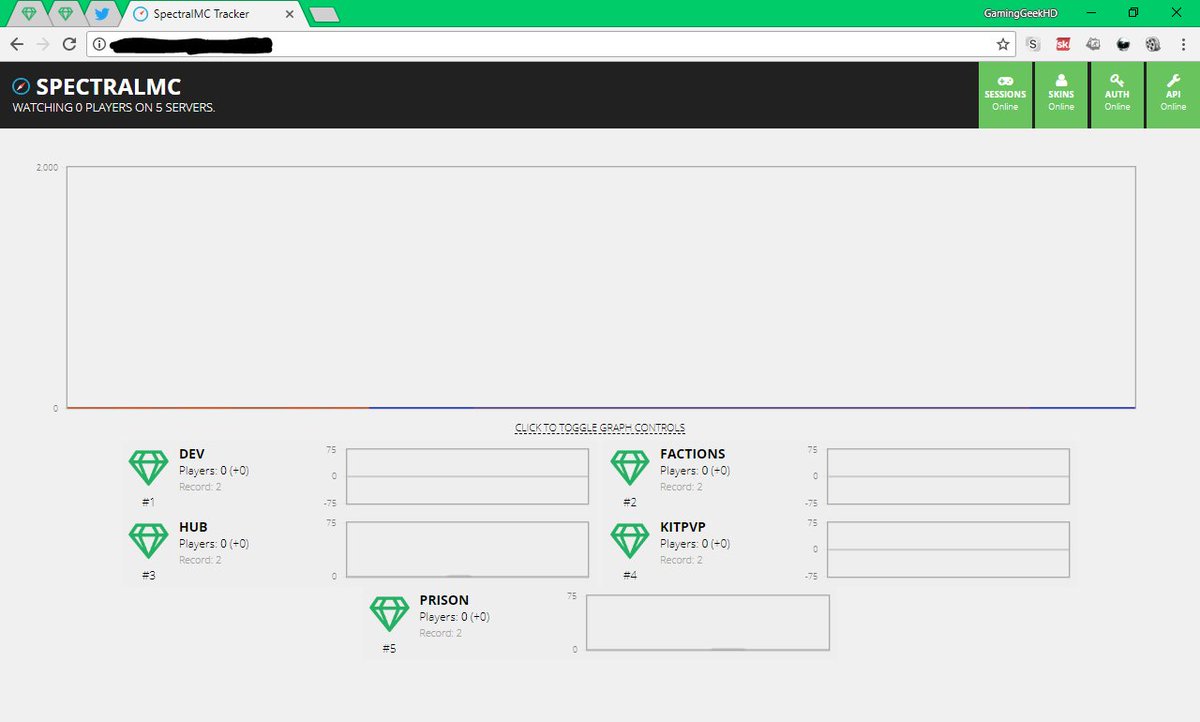Click the KITPVP player history mini graph
This screenshot has height=722, width=1200.
[x=948, y=549]
